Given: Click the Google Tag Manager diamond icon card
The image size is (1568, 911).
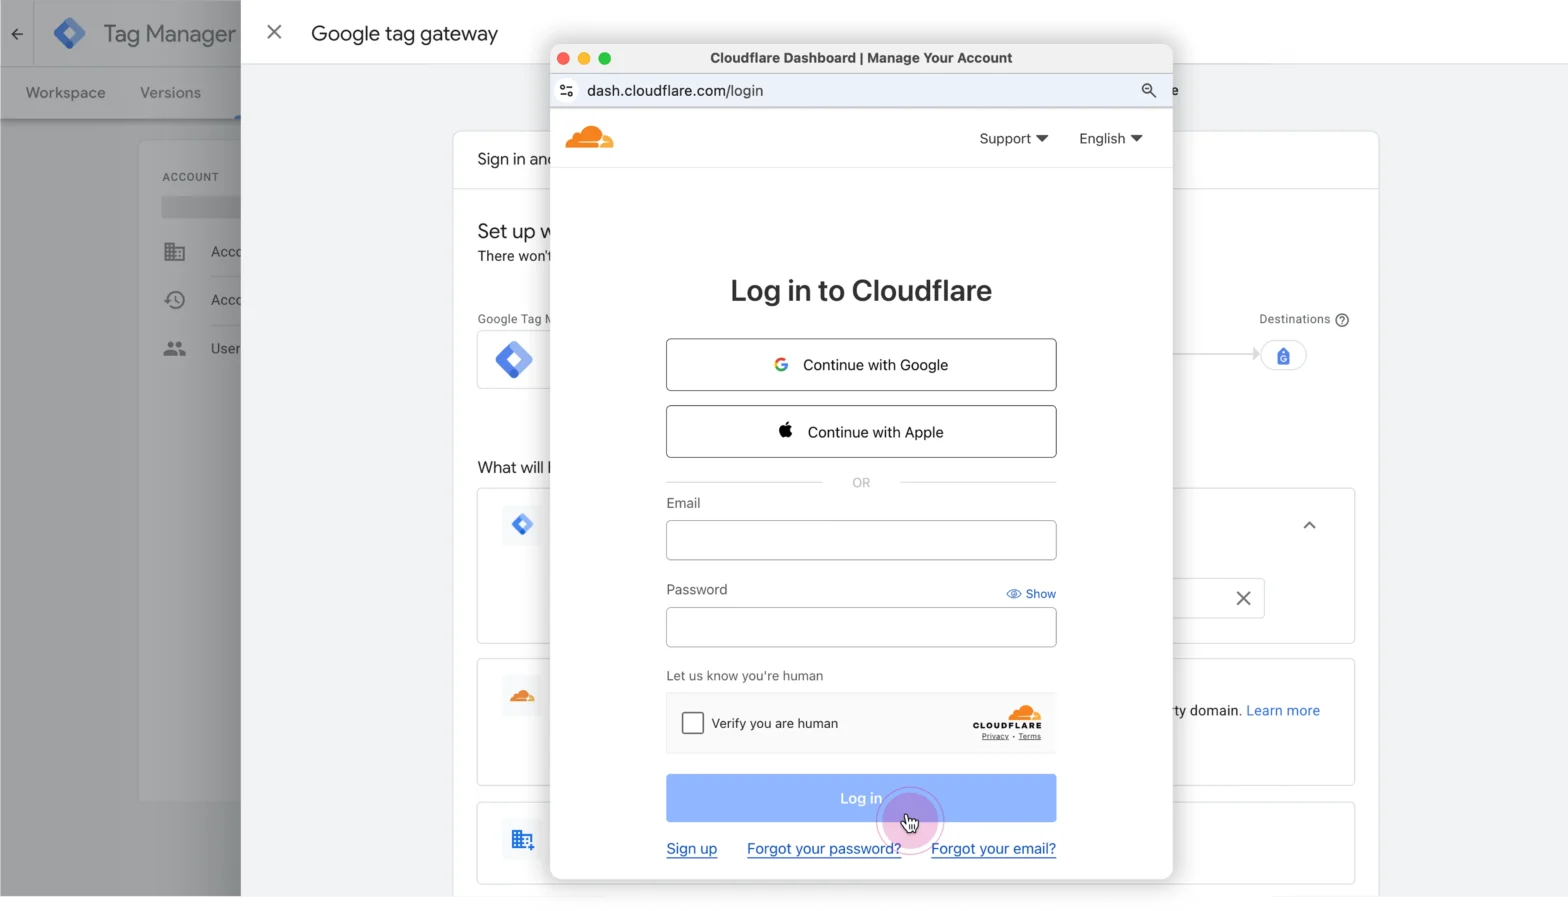Looking at the screenshot, I should pos(514,360).
